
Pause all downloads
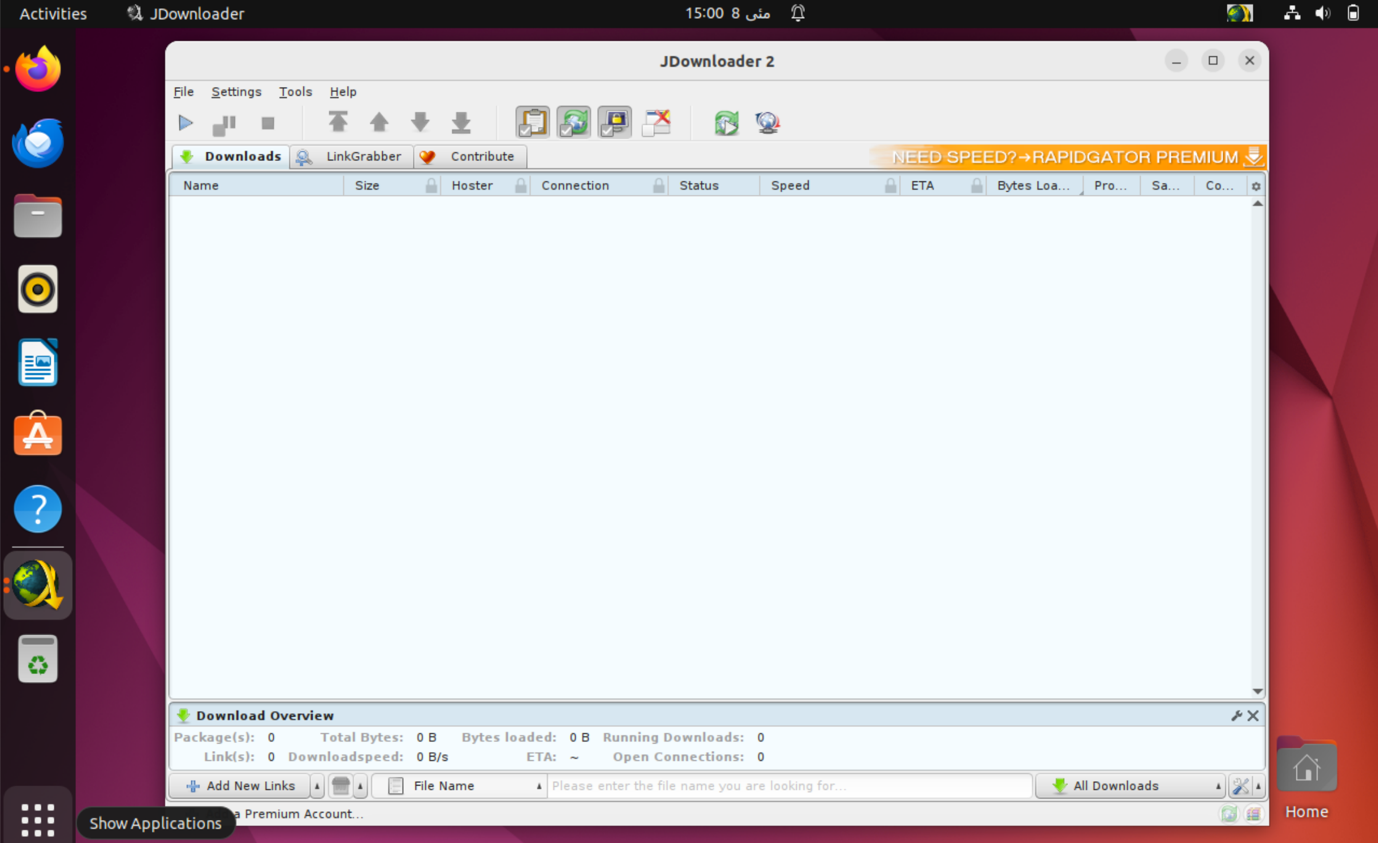[x=224, y=122]
